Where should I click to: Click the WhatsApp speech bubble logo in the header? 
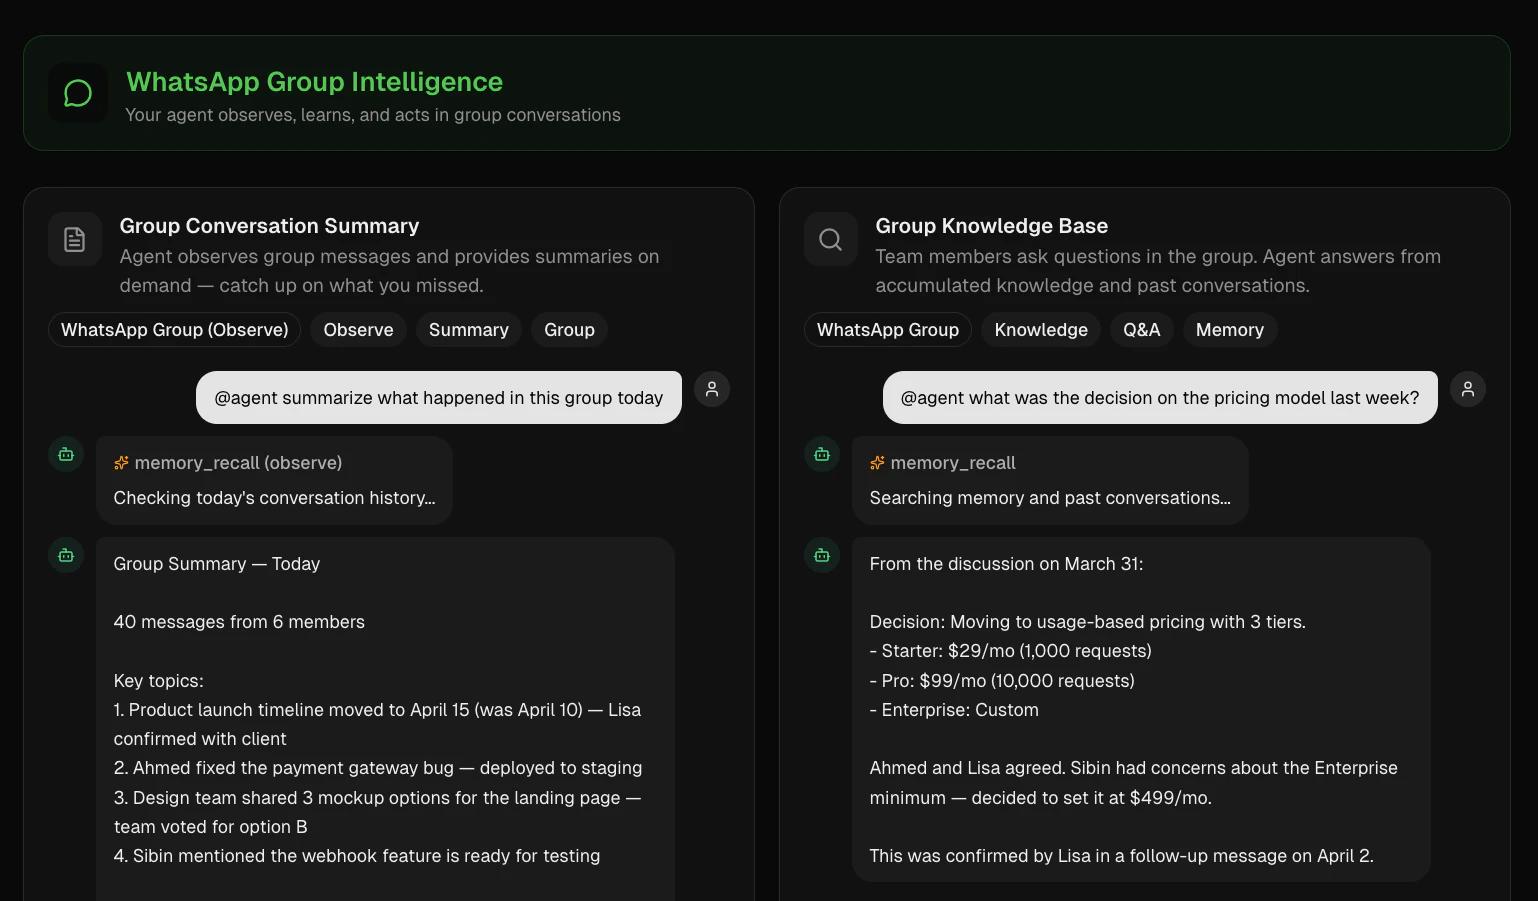click(x=77, y=92)
